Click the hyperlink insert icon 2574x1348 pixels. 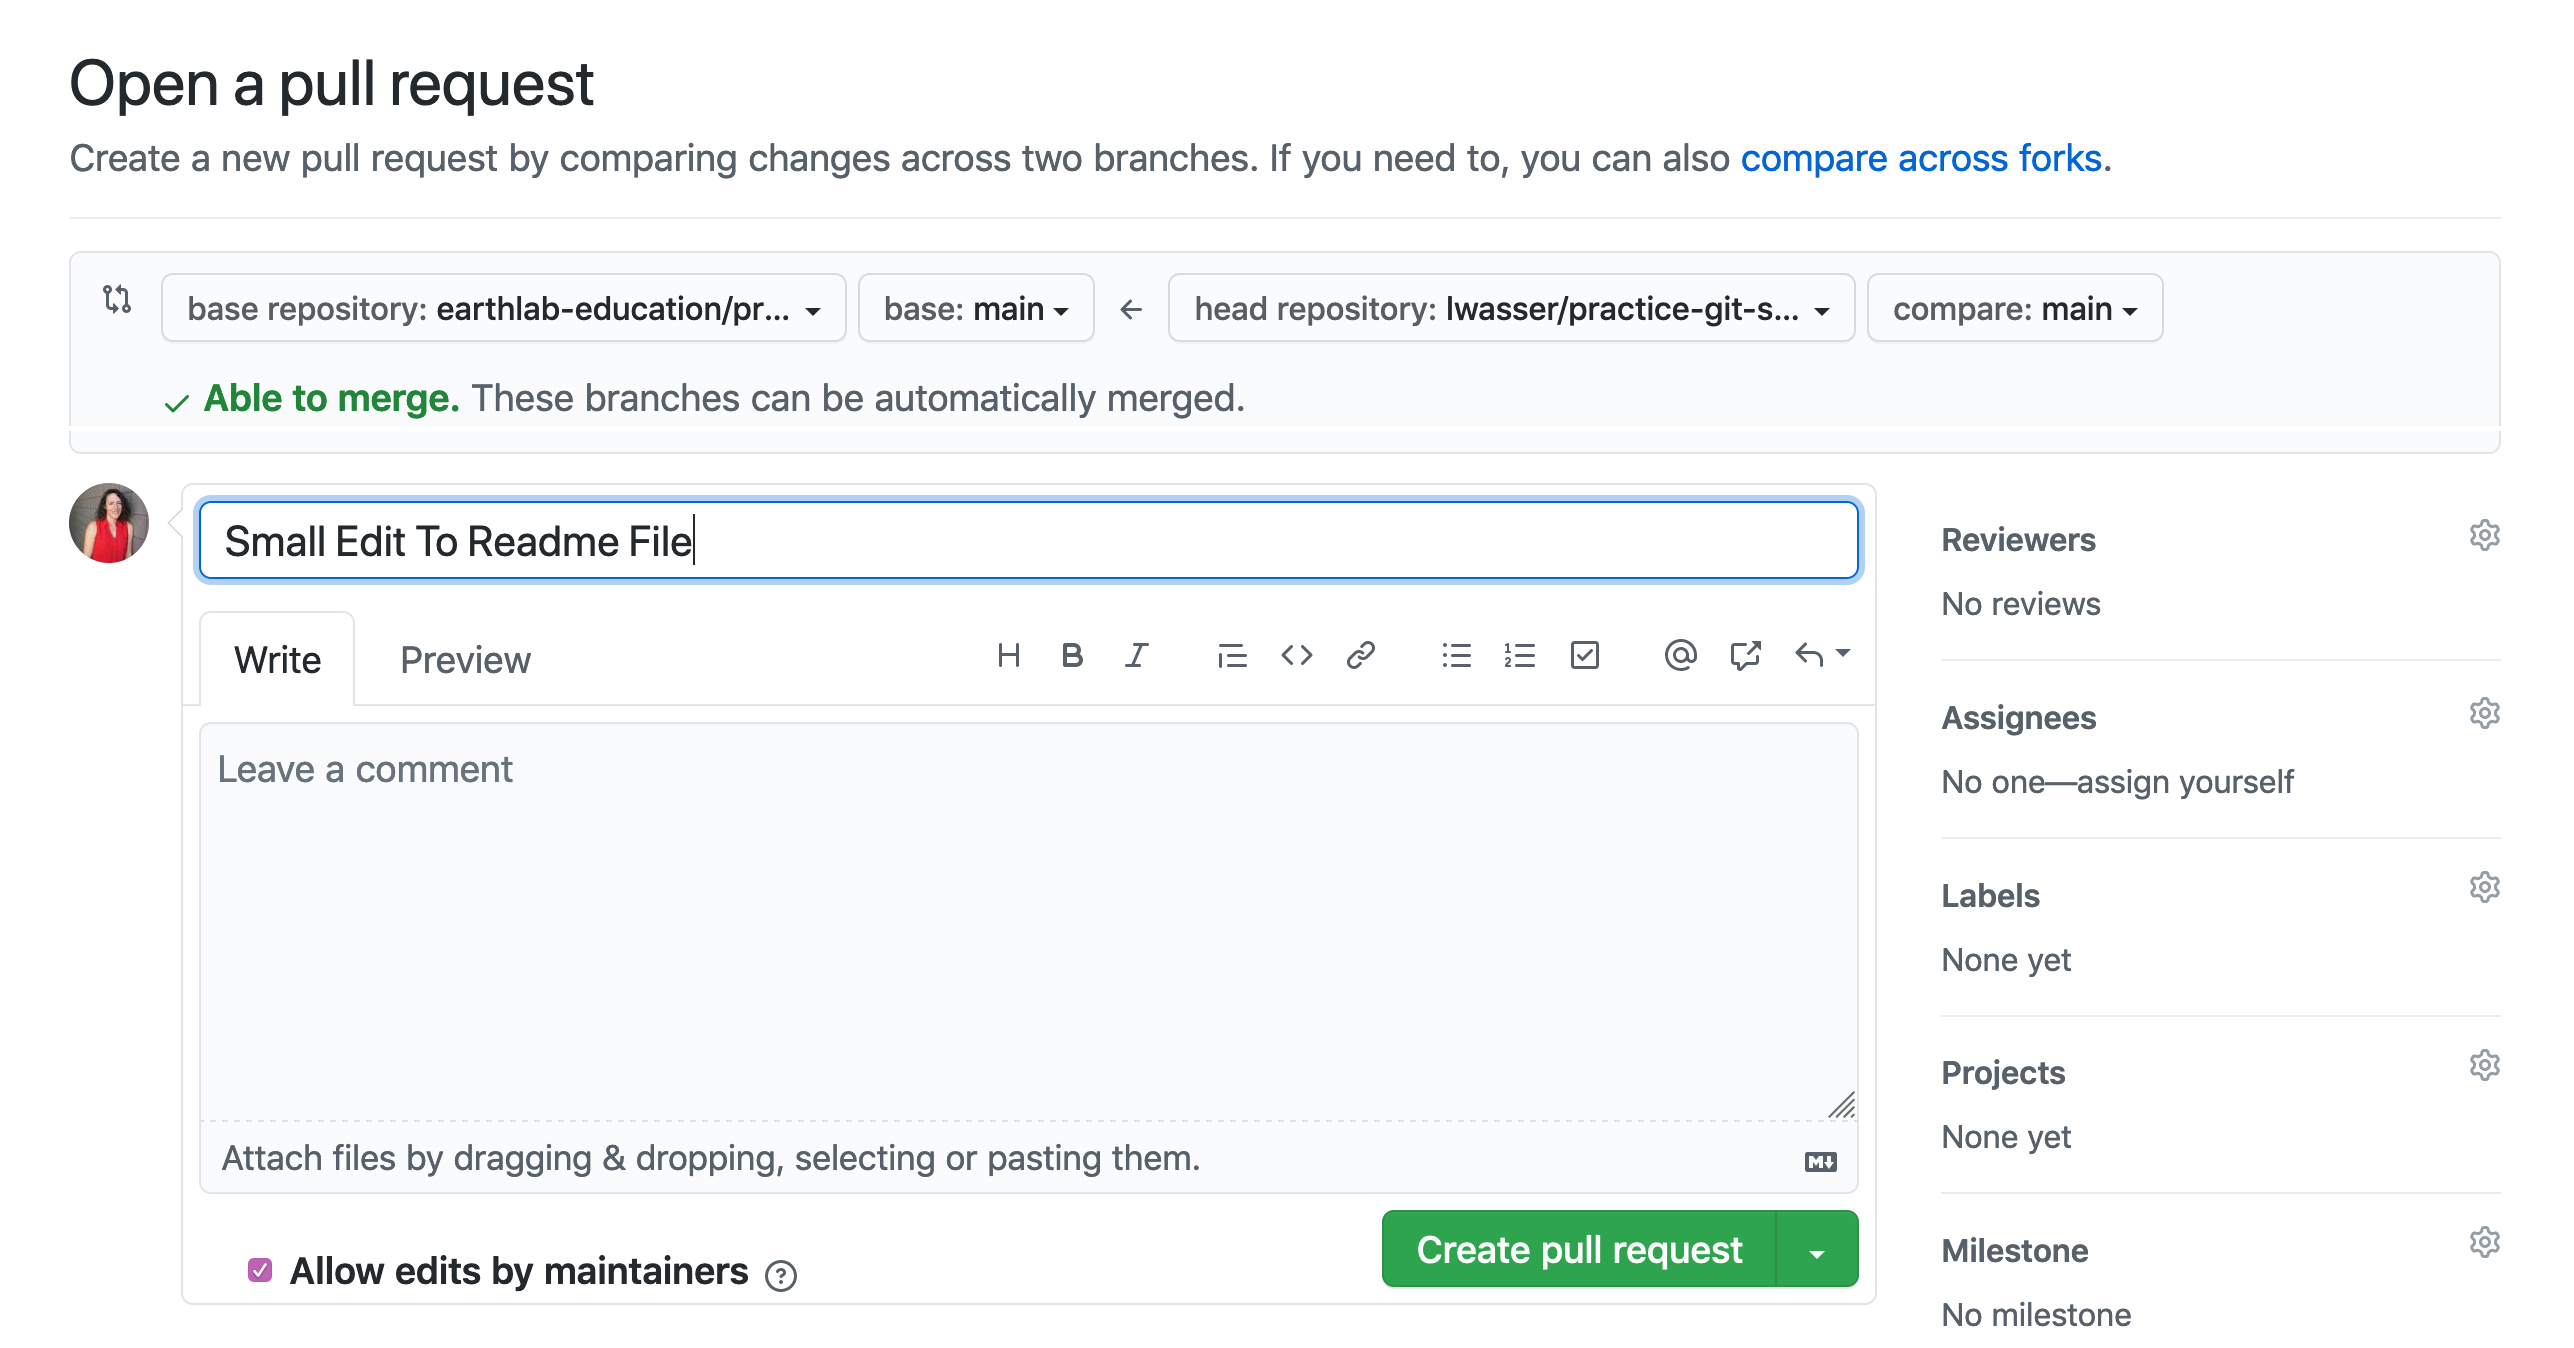point(1362,655)
